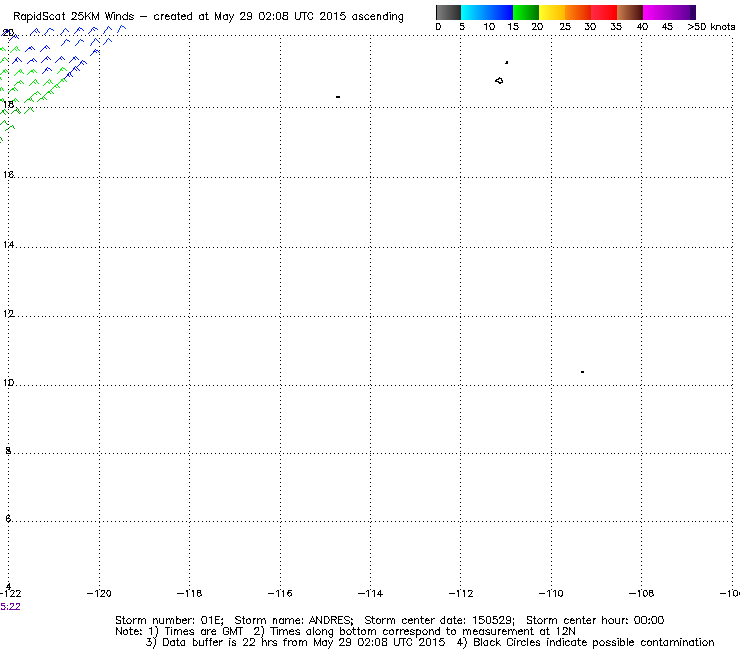Click 'Storm center date: 150529;' text

coord(439,620)
